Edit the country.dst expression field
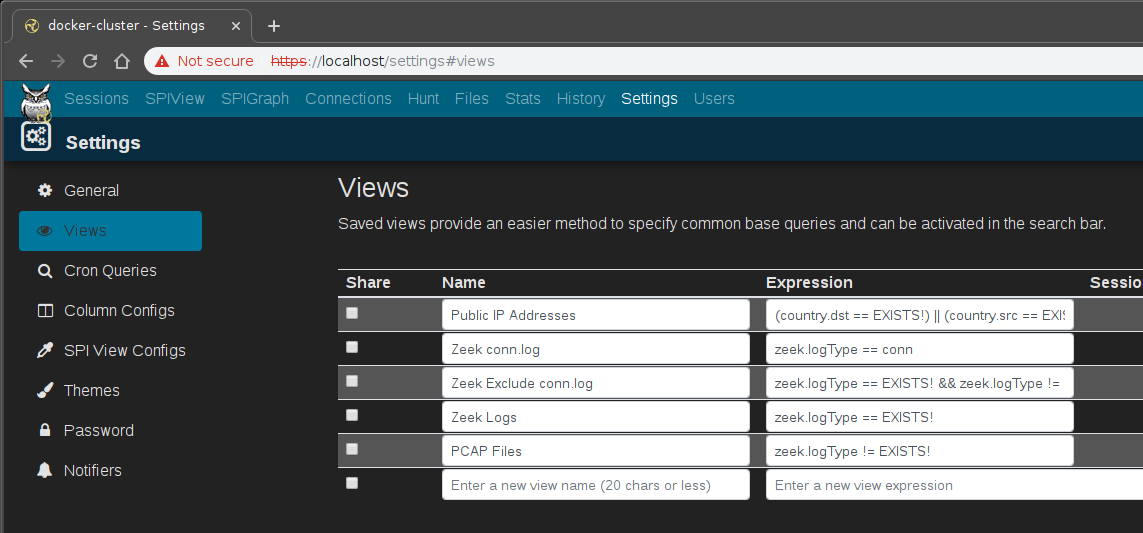1143x533 pixels. 920,315
